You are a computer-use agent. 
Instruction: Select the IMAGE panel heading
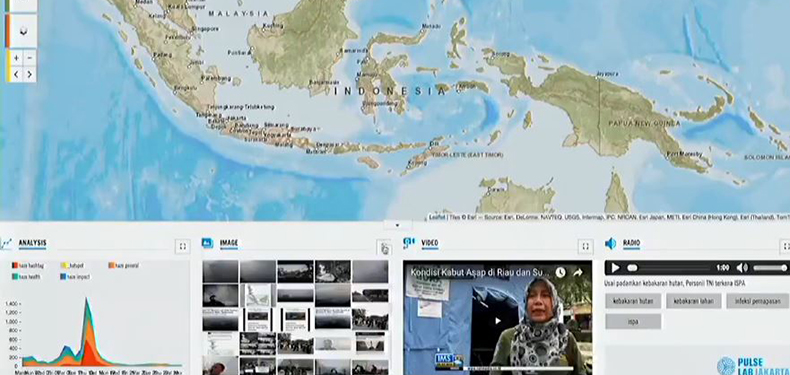[x=229, y=243]
